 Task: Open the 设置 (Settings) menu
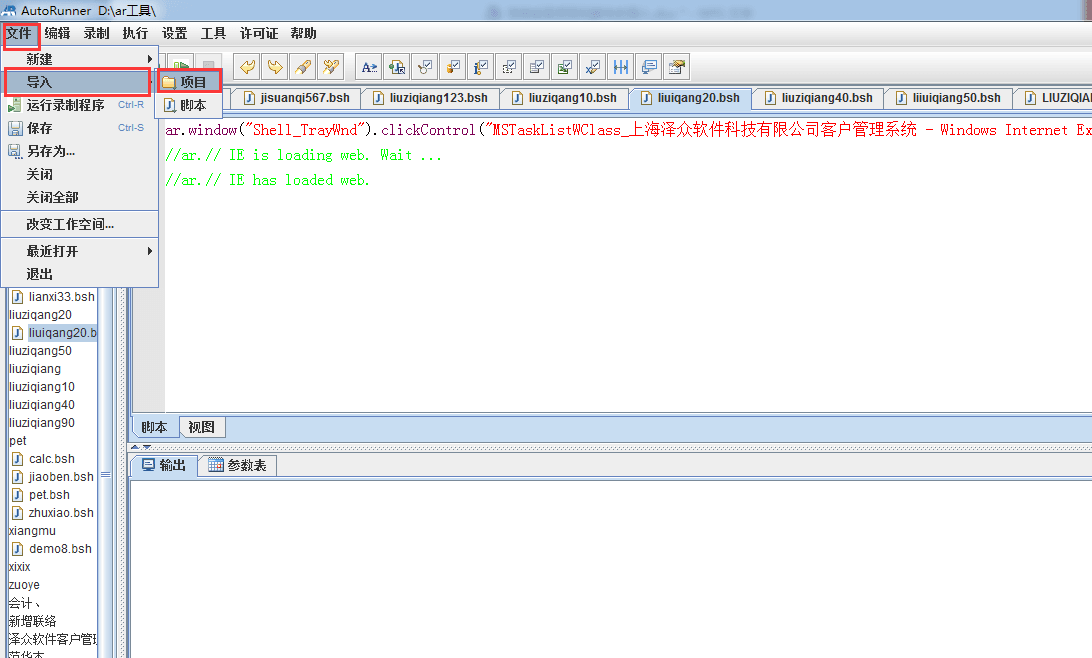[174, 33]
